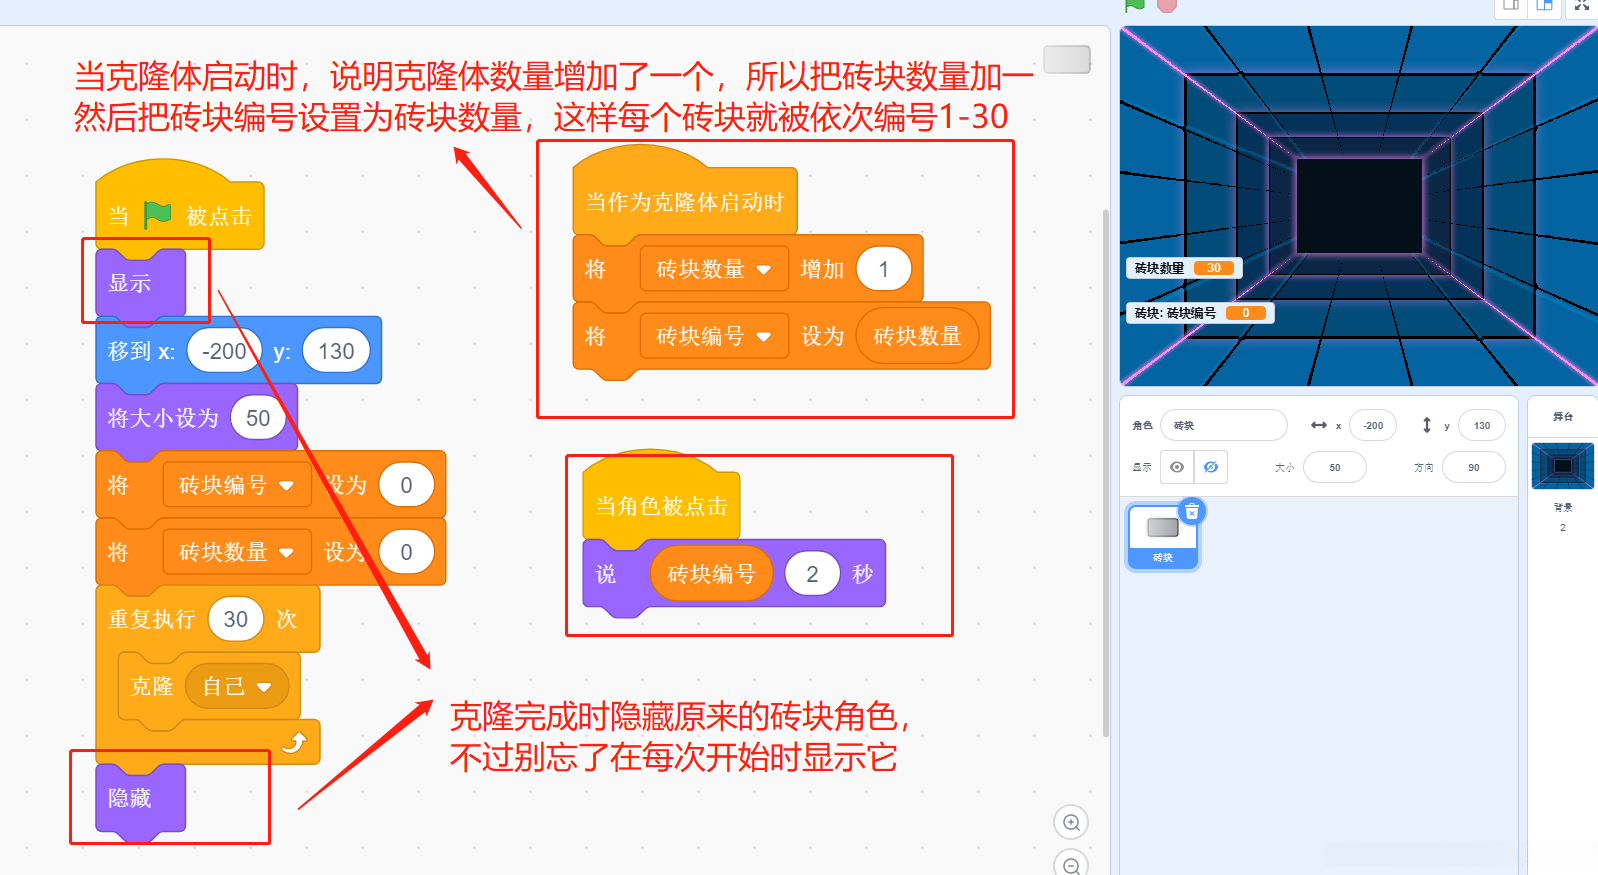The height and width of the screenshot is (875, 1598).
Task: Edit 增加 value 1 field
Action: tap(883, 269)
